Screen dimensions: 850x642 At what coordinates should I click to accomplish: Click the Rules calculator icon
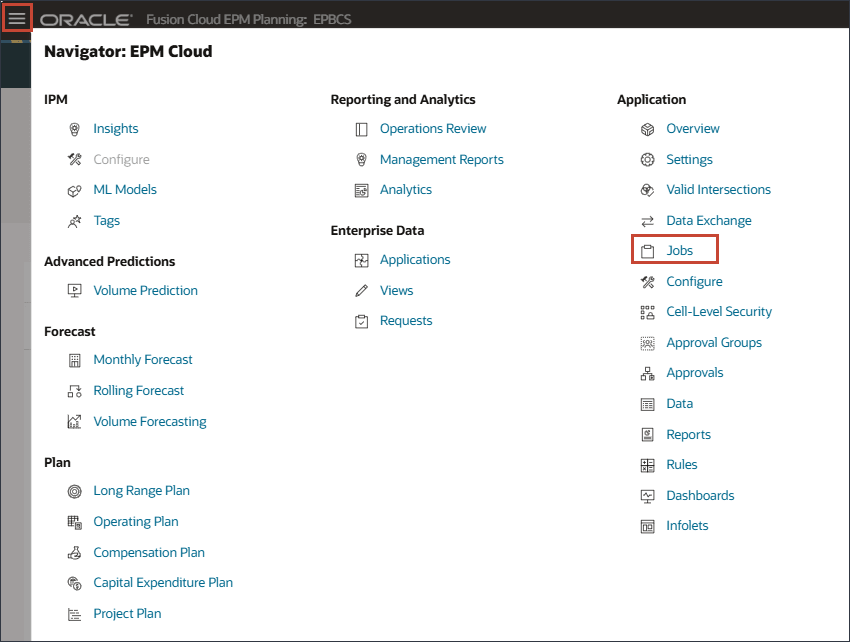(x=647, y=465)
